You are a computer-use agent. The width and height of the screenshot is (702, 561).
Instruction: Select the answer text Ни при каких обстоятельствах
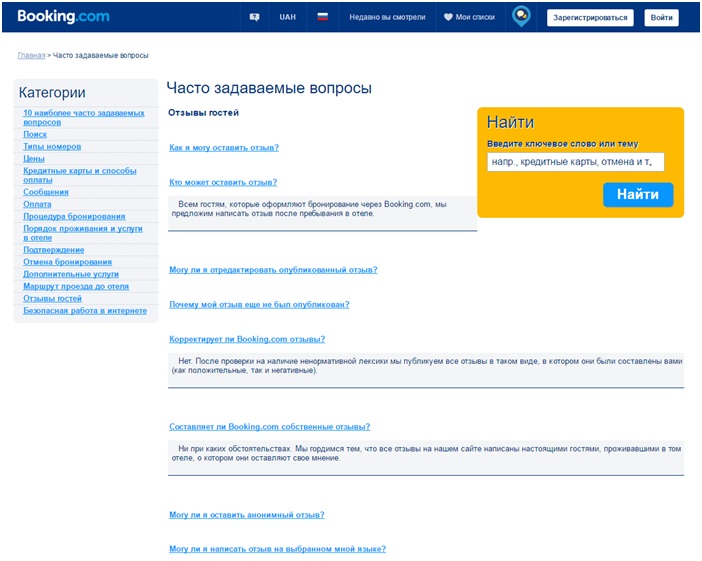tap(426, 453)
